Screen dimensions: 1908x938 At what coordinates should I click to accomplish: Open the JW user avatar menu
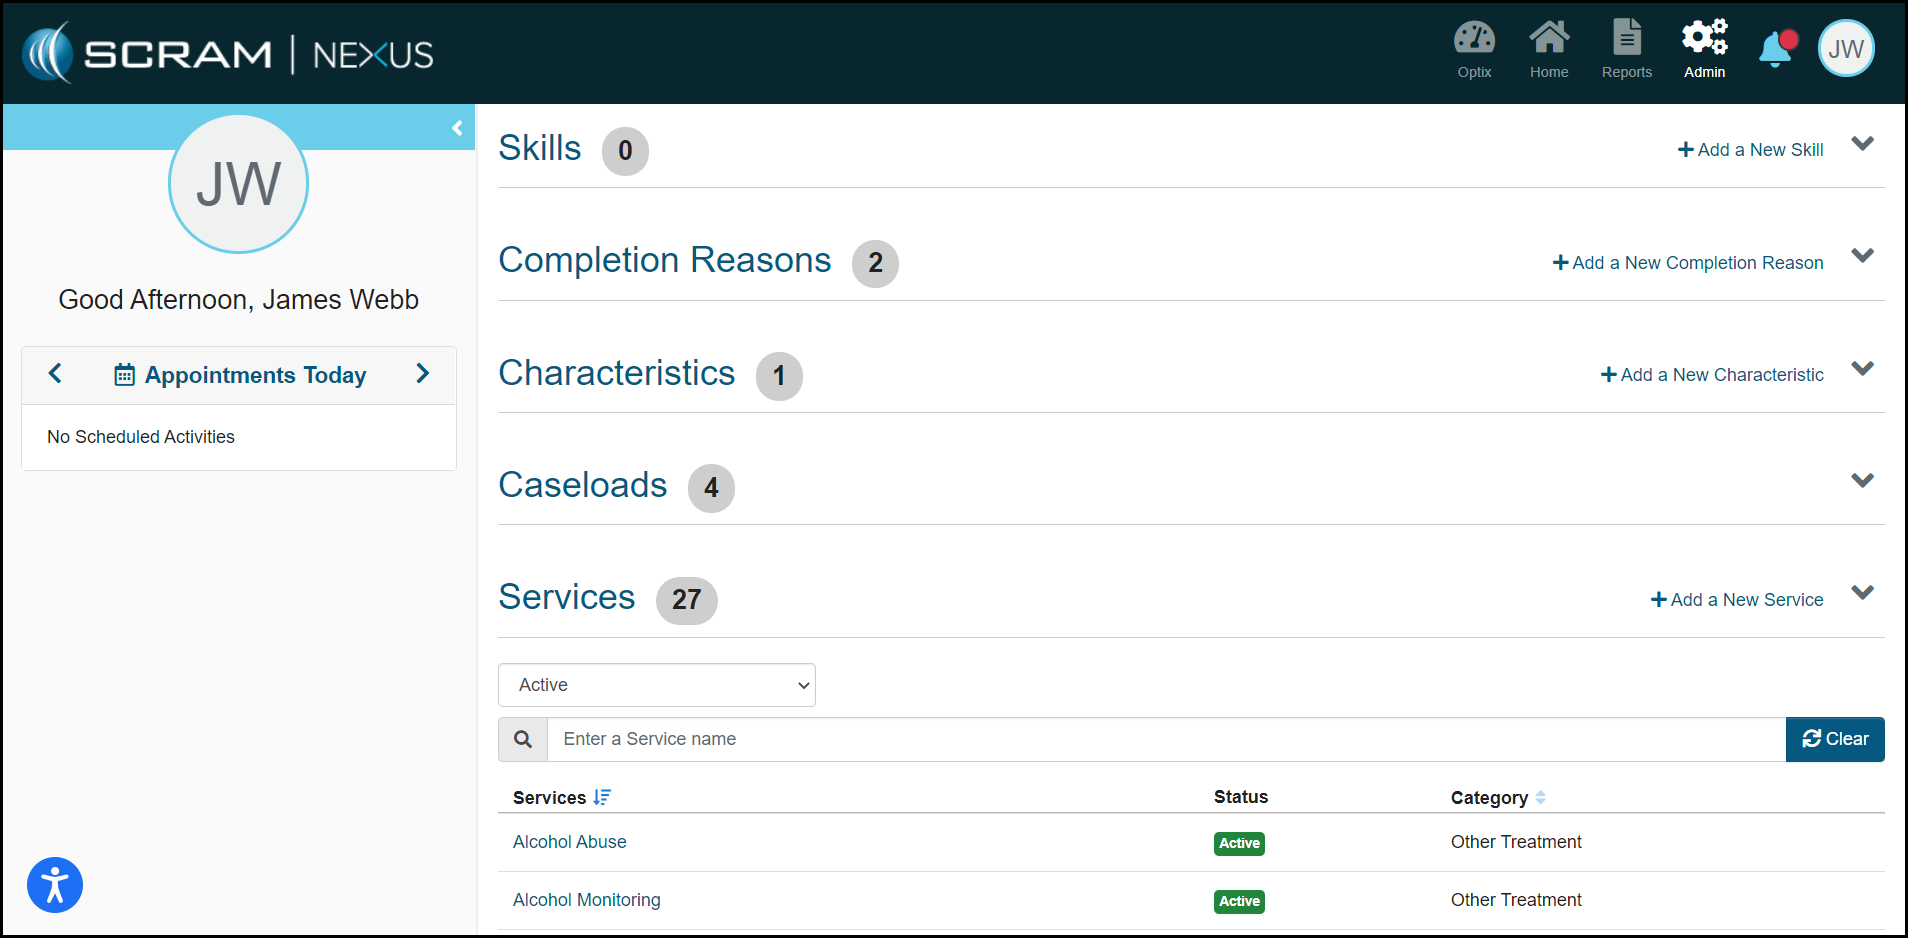pyautogui.click(x=1845, y=49)
